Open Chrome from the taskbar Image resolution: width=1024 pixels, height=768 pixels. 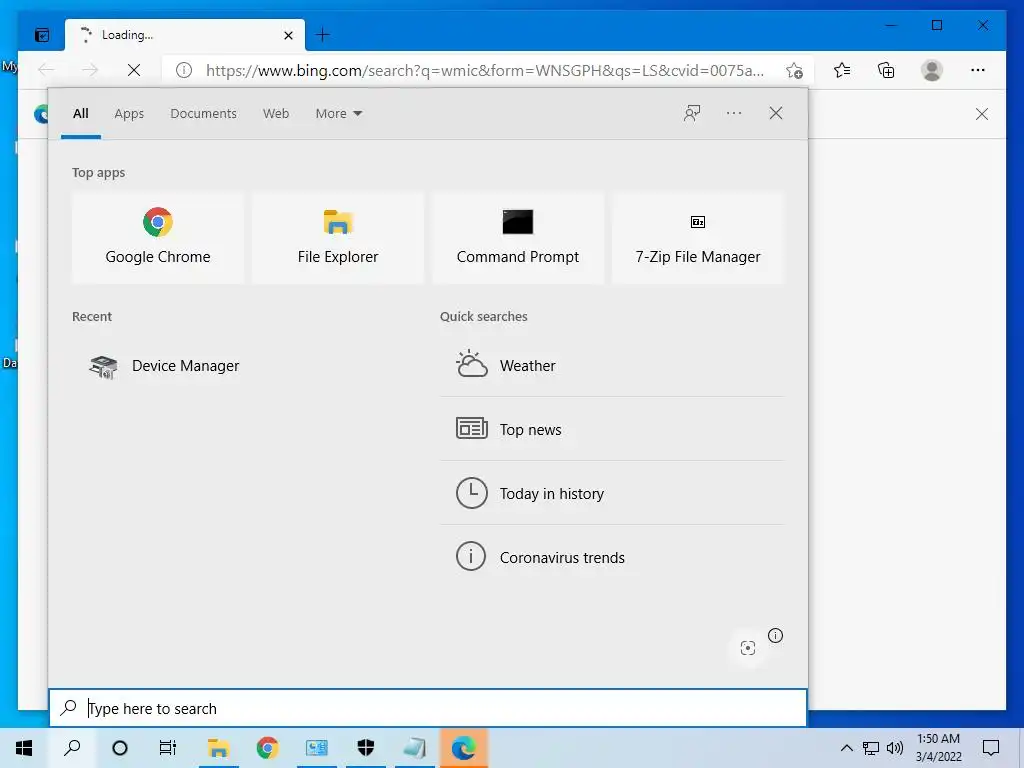(x=267, y=748)
